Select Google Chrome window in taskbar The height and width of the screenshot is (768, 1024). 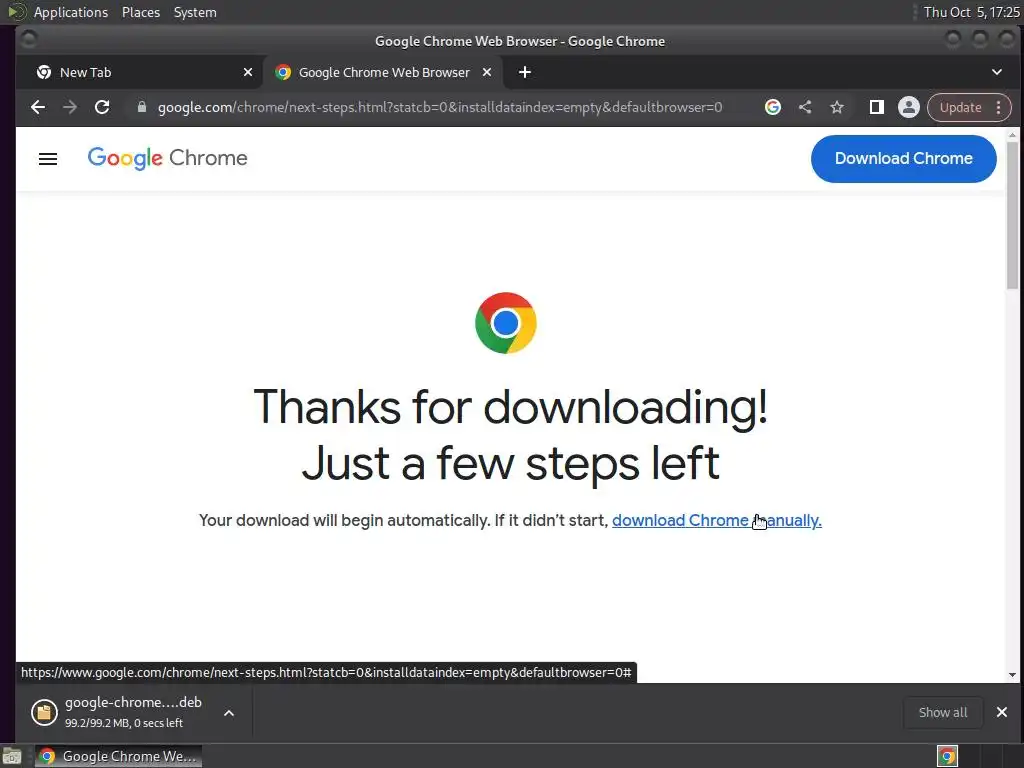pos(118,756)
